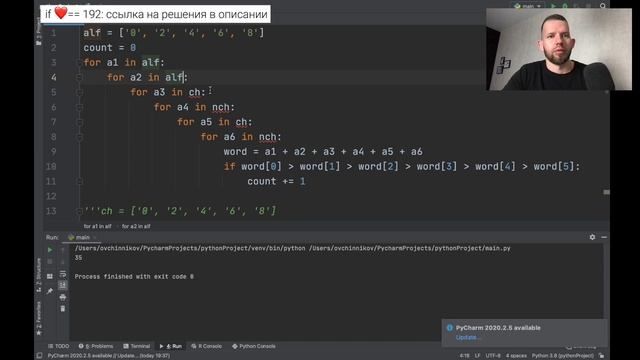
Task: Click the Debug bug icon in the top toolbar
Action: click(x=565, y=6)
